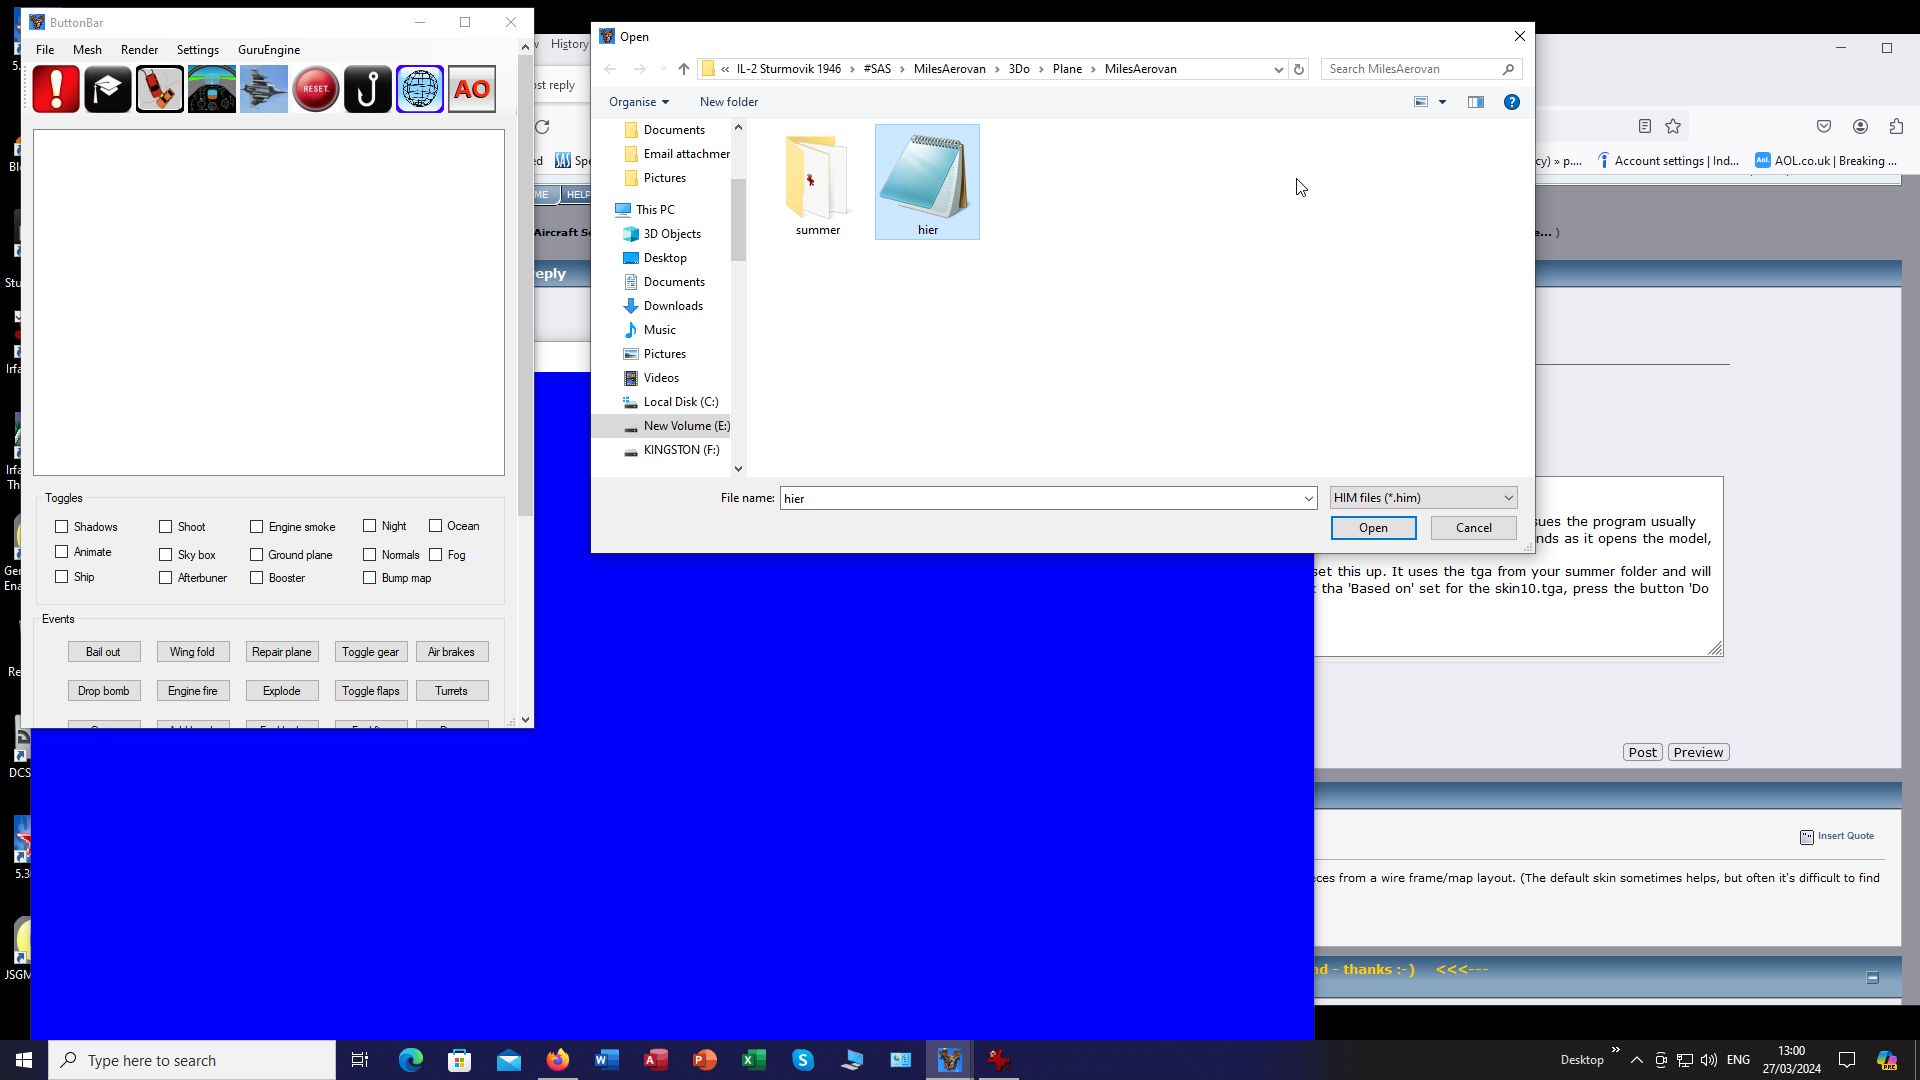Click the Open button in dialog
The height and width of the screenshot is (1080, 1920).
[x=1372, y=528]
